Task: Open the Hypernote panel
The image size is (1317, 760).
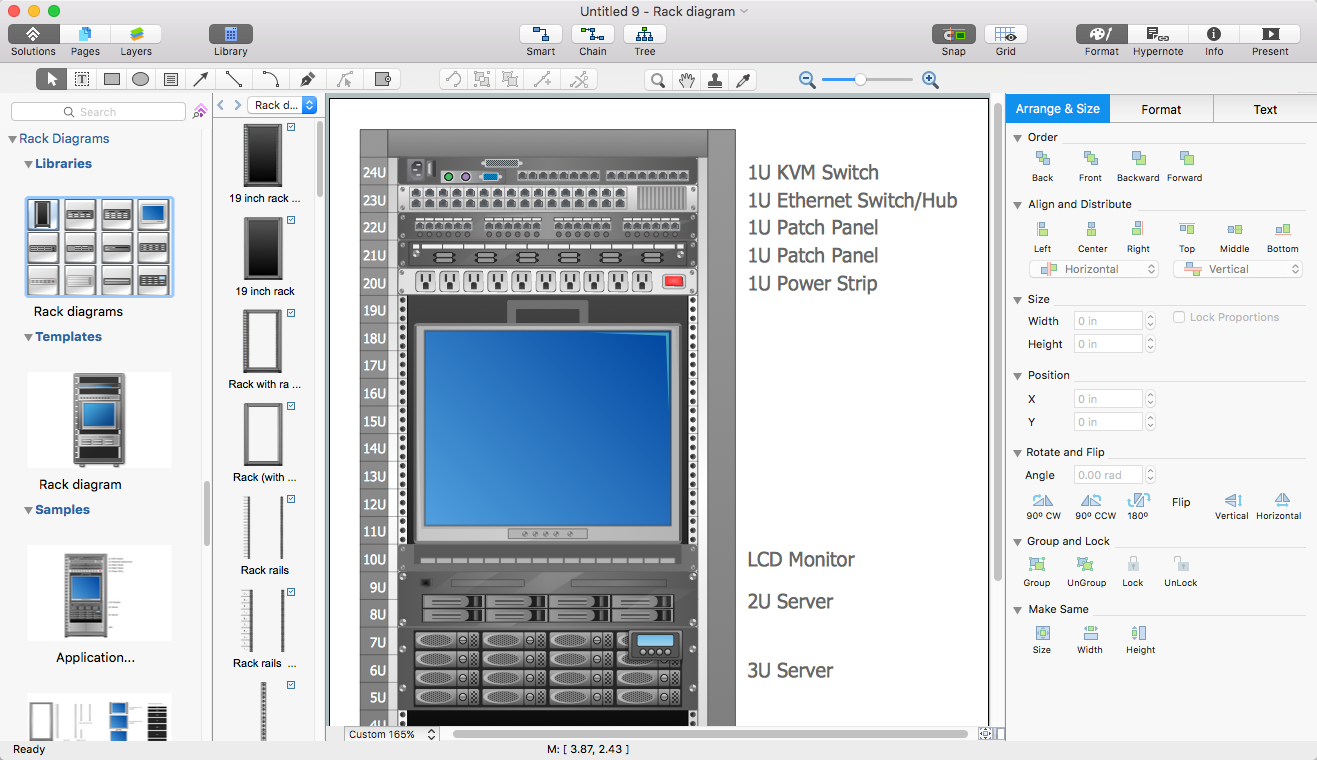Action: point(1157,35)
